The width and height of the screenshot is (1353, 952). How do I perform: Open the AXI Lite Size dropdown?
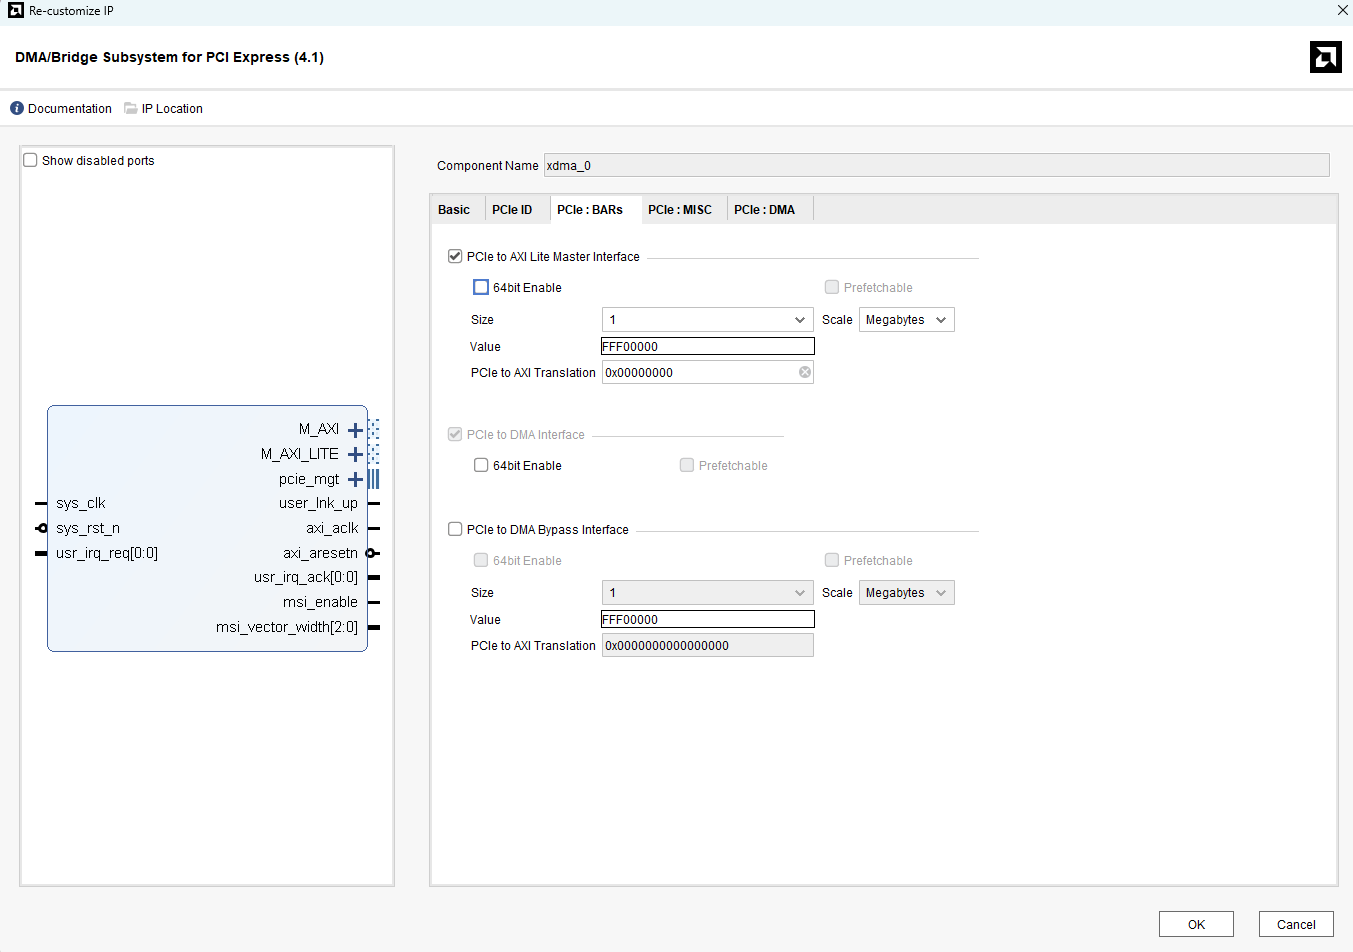[707, 320]
